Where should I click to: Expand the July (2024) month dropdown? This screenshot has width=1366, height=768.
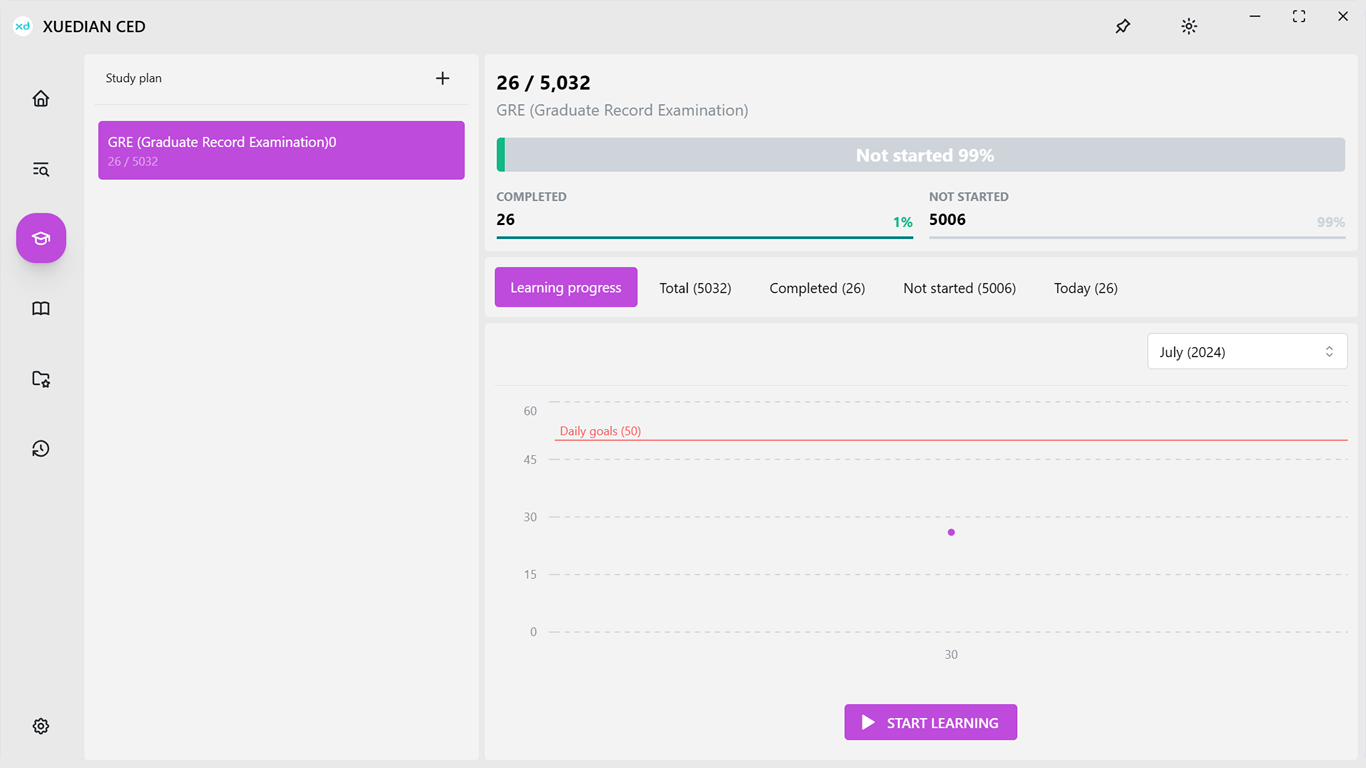[1246, 352]
